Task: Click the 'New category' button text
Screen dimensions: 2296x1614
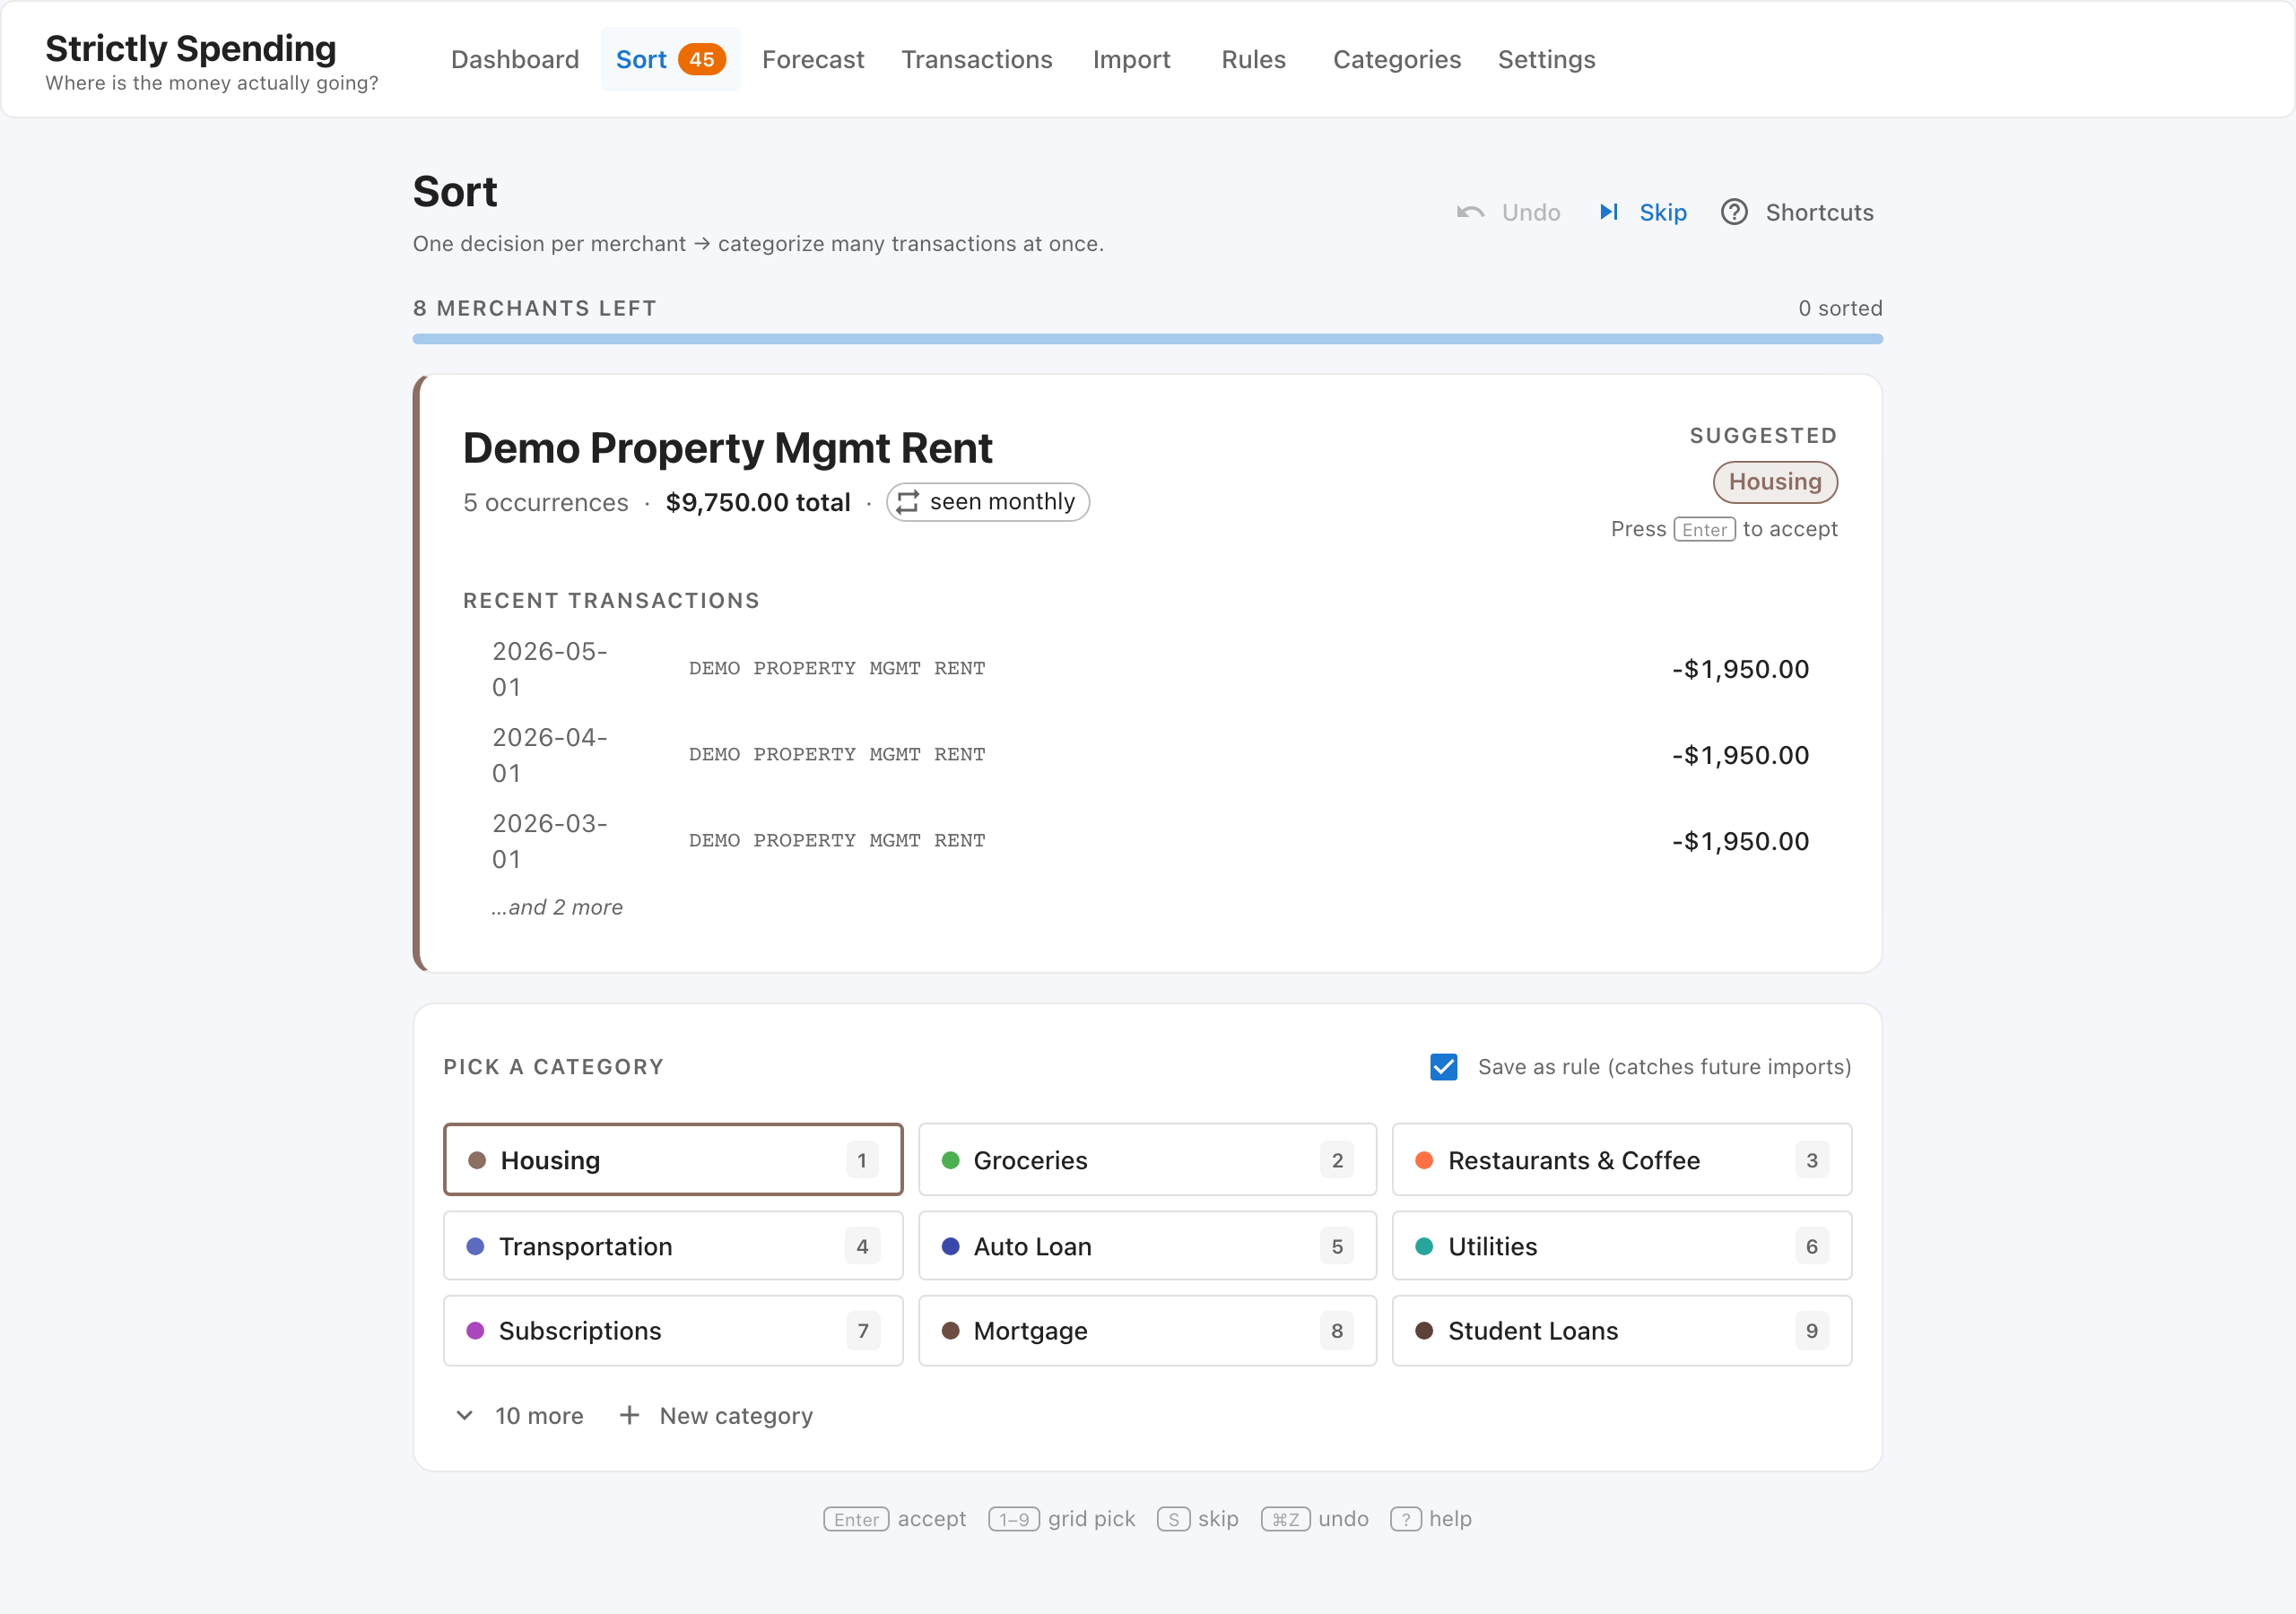Action: tap(736, 1415)
